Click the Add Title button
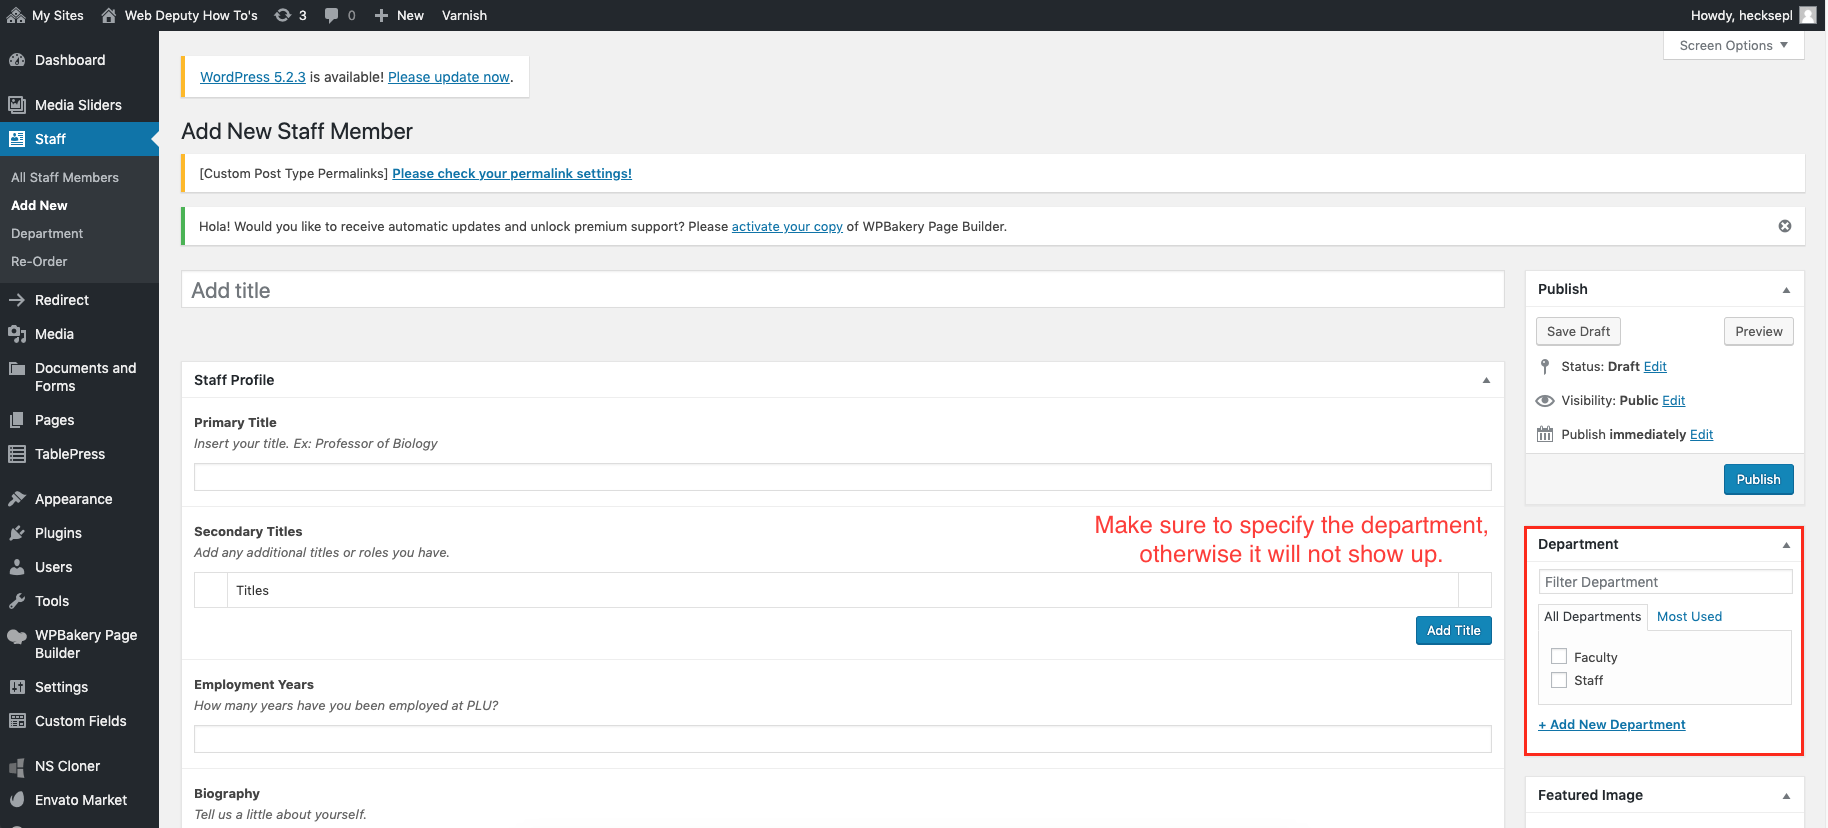 point(1453,630)
